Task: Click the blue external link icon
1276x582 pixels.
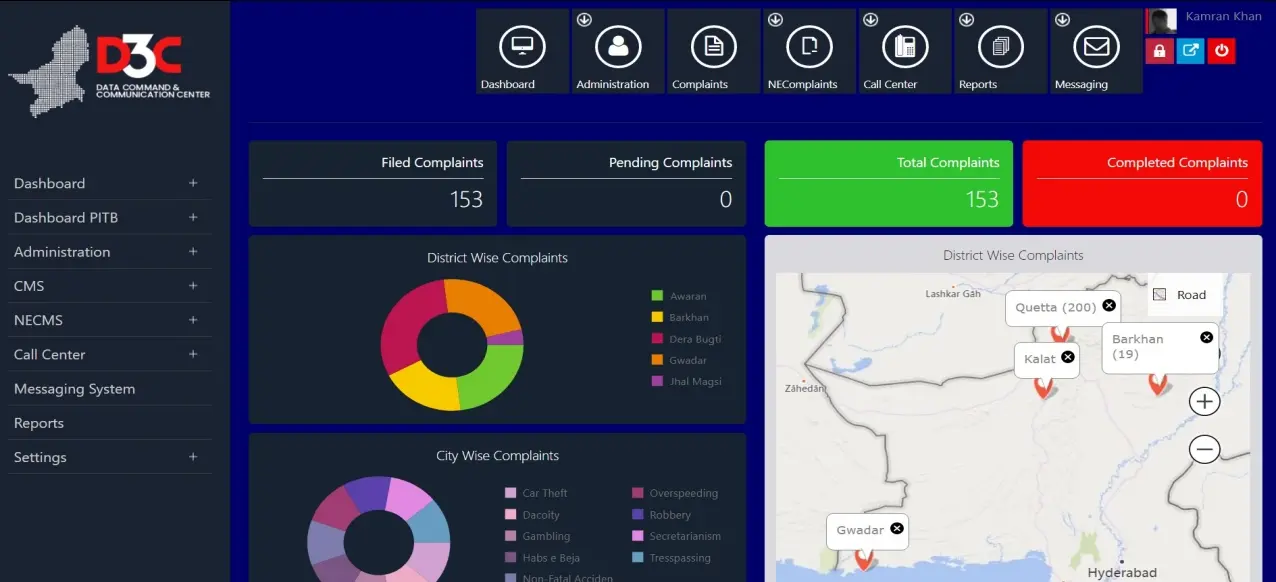Action: pyautogui.click(x=1190, y=51)
